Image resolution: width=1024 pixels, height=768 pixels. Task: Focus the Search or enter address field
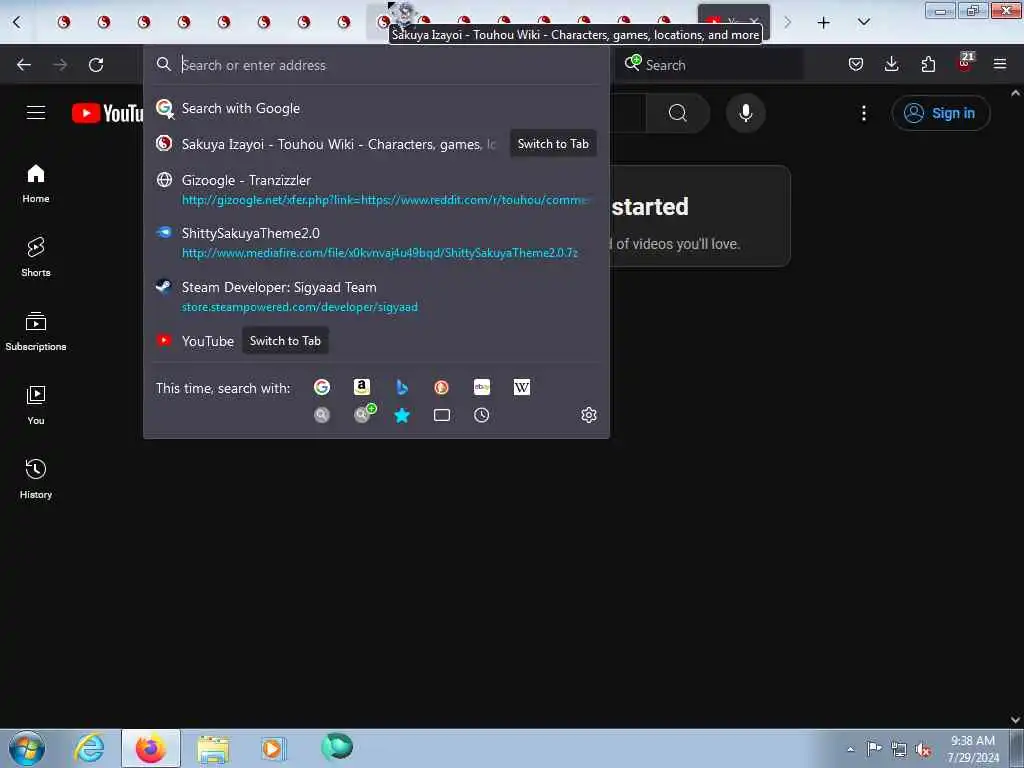point(376,65)
